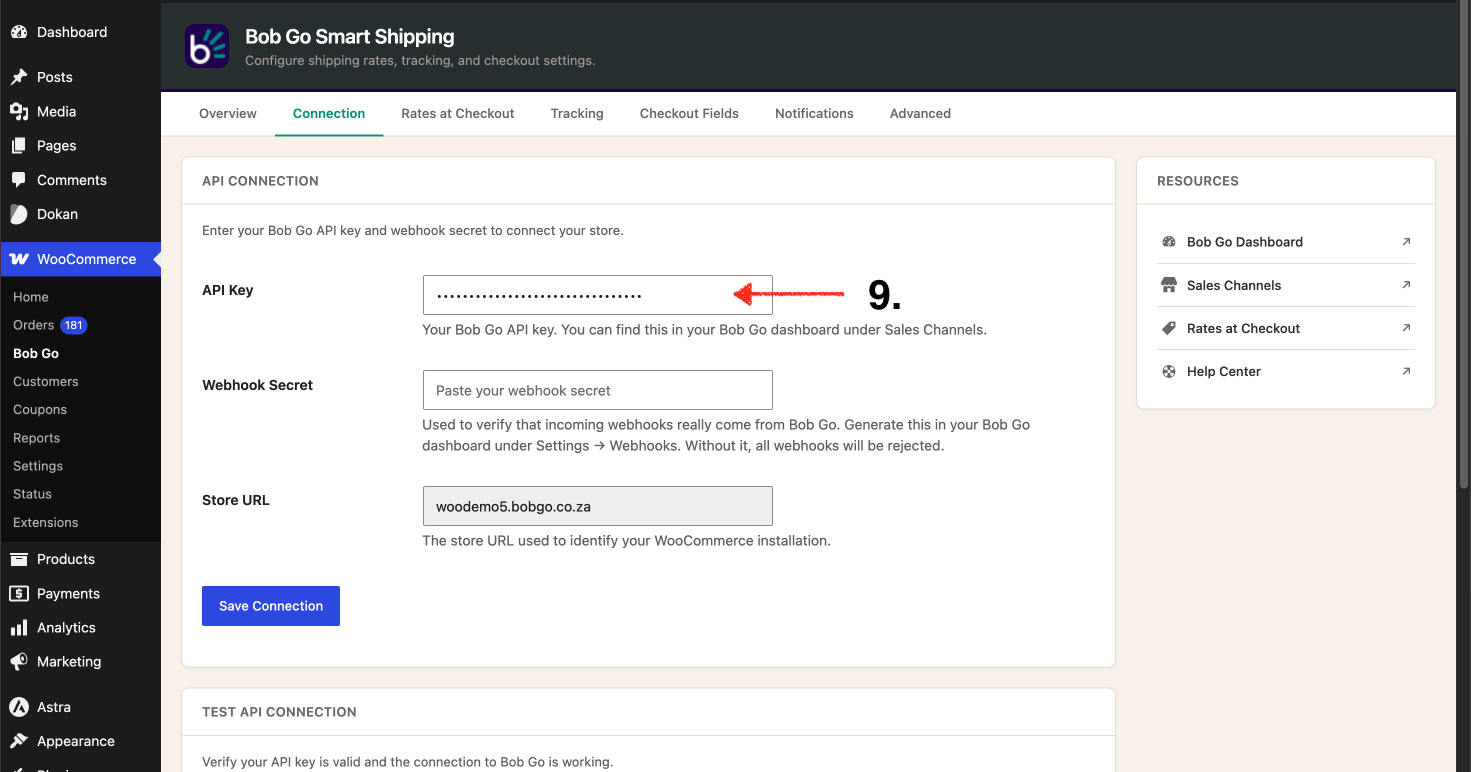Open WooCommerce Settings submenu item

click(x=38, y=466)
